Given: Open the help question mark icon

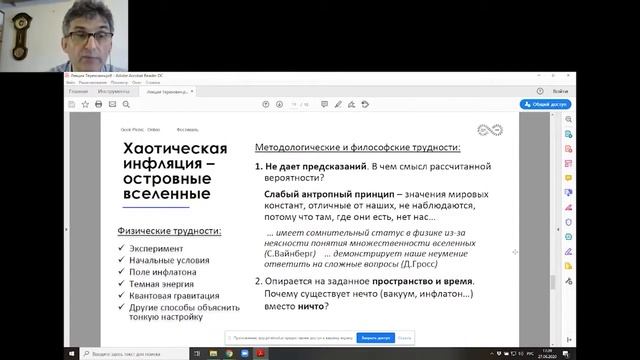Looking at the screenshot, I should (x=540, y=91).
